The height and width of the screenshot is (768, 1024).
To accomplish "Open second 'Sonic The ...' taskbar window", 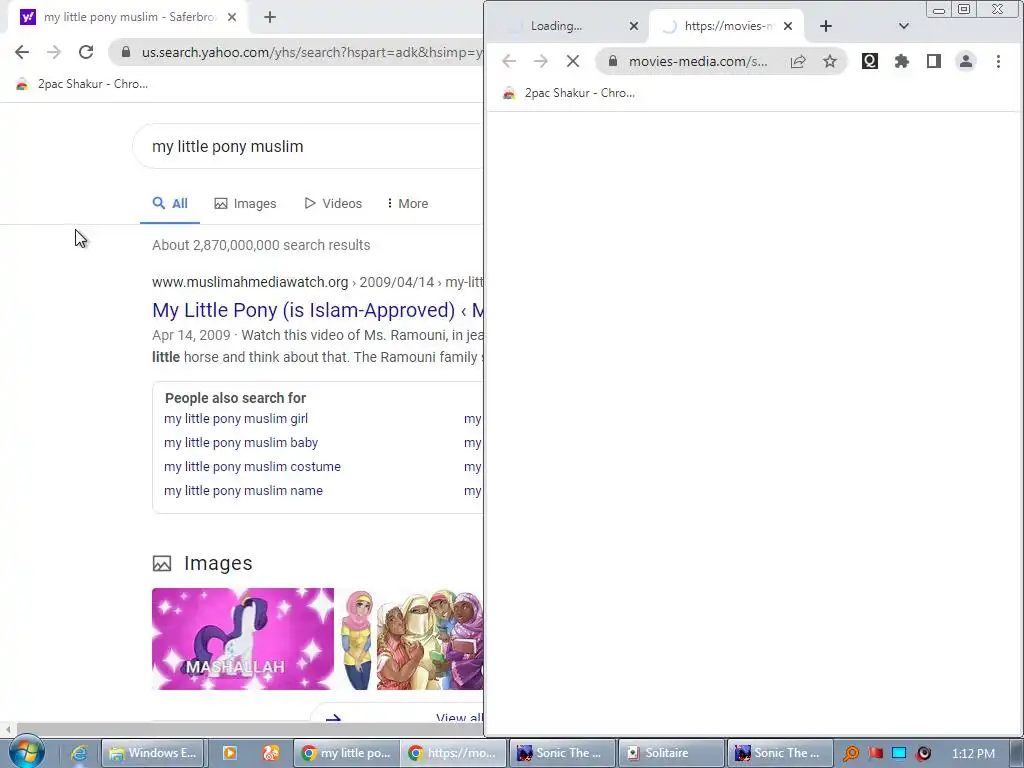I will click(780, 754).
